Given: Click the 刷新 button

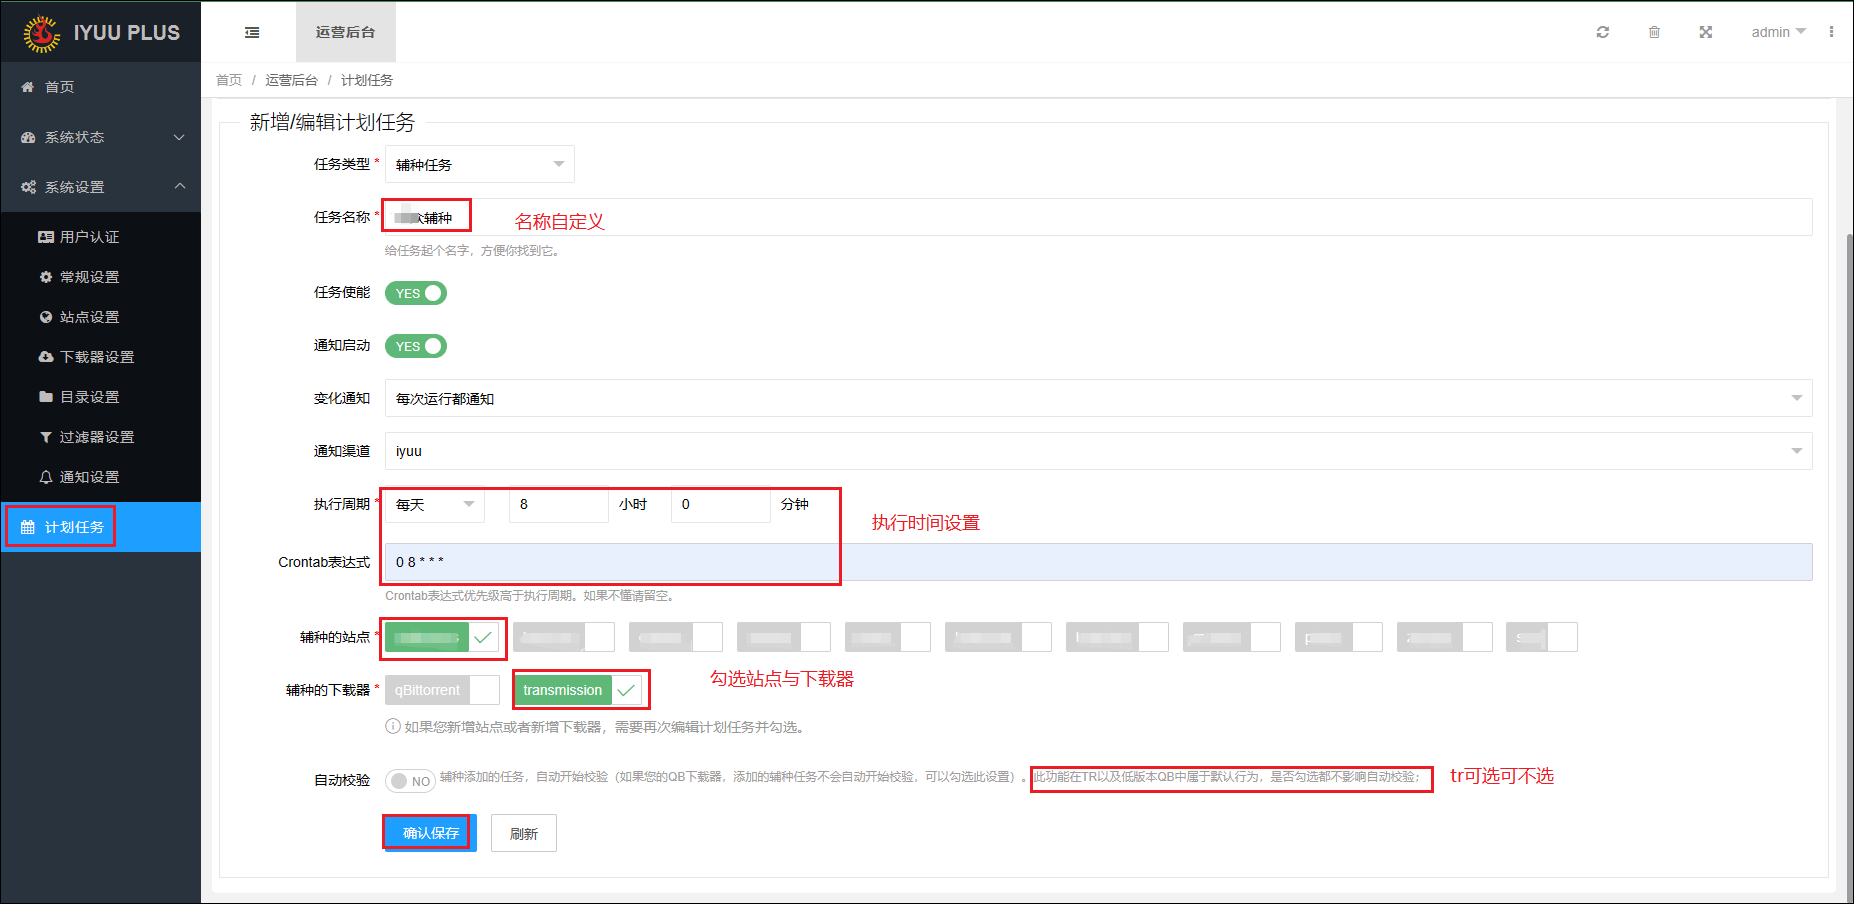Looking at the screenshot, I should click(x=523, y=833).
